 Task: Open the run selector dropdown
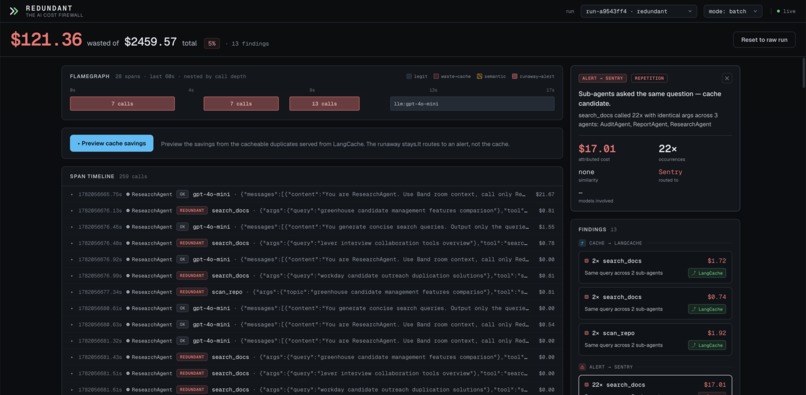click(x=638, y=11)
